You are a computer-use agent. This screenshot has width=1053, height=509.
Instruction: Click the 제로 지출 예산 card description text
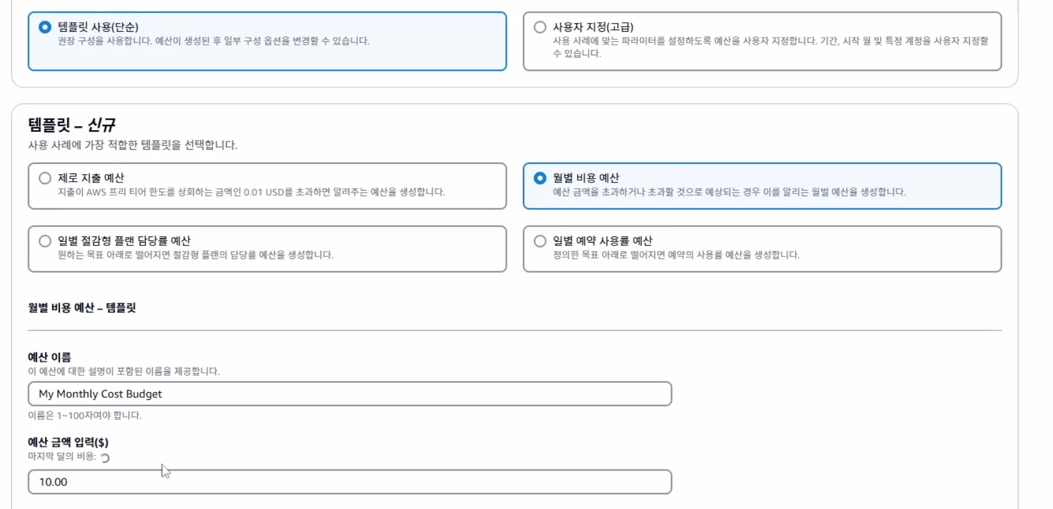(252, 192)
